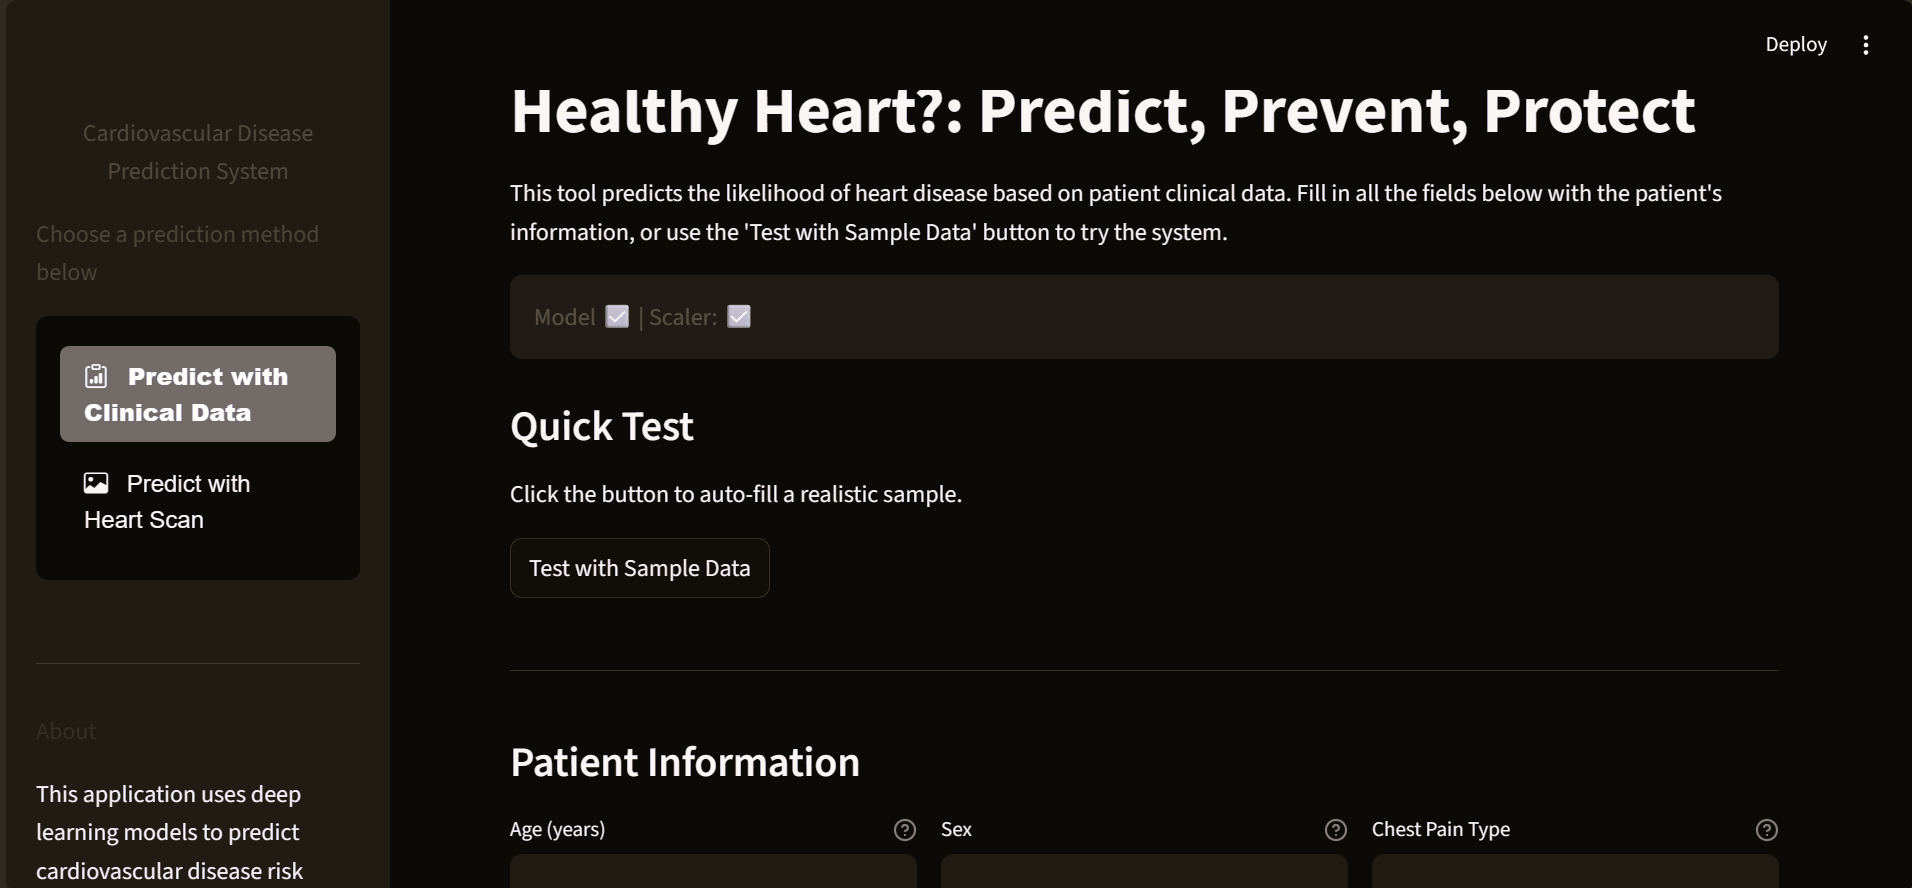Click the Scaler loaded checkmark icon
Image resolution: width=1912 pixels, height=888 pixels.
point(739,317)
